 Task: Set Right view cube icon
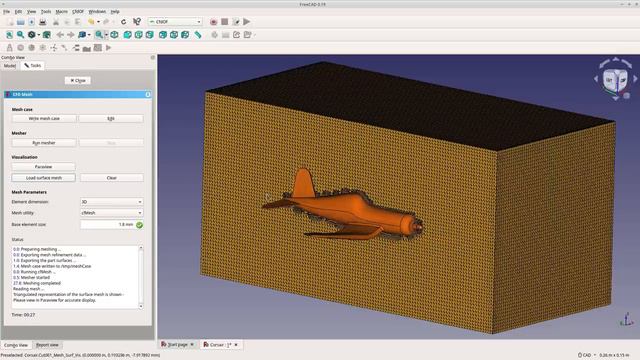[x=149, y=35]
